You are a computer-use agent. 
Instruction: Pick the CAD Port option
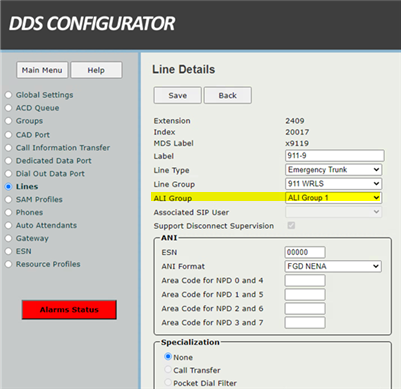(8, 135)
